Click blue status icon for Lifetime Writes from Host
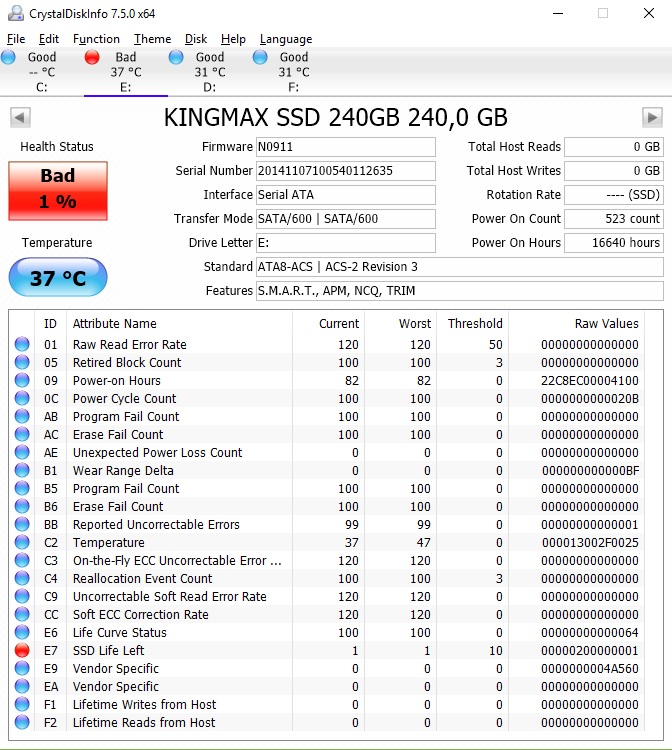Image resolution: width=672 pixels, height=750 pixels. [22, 705]
